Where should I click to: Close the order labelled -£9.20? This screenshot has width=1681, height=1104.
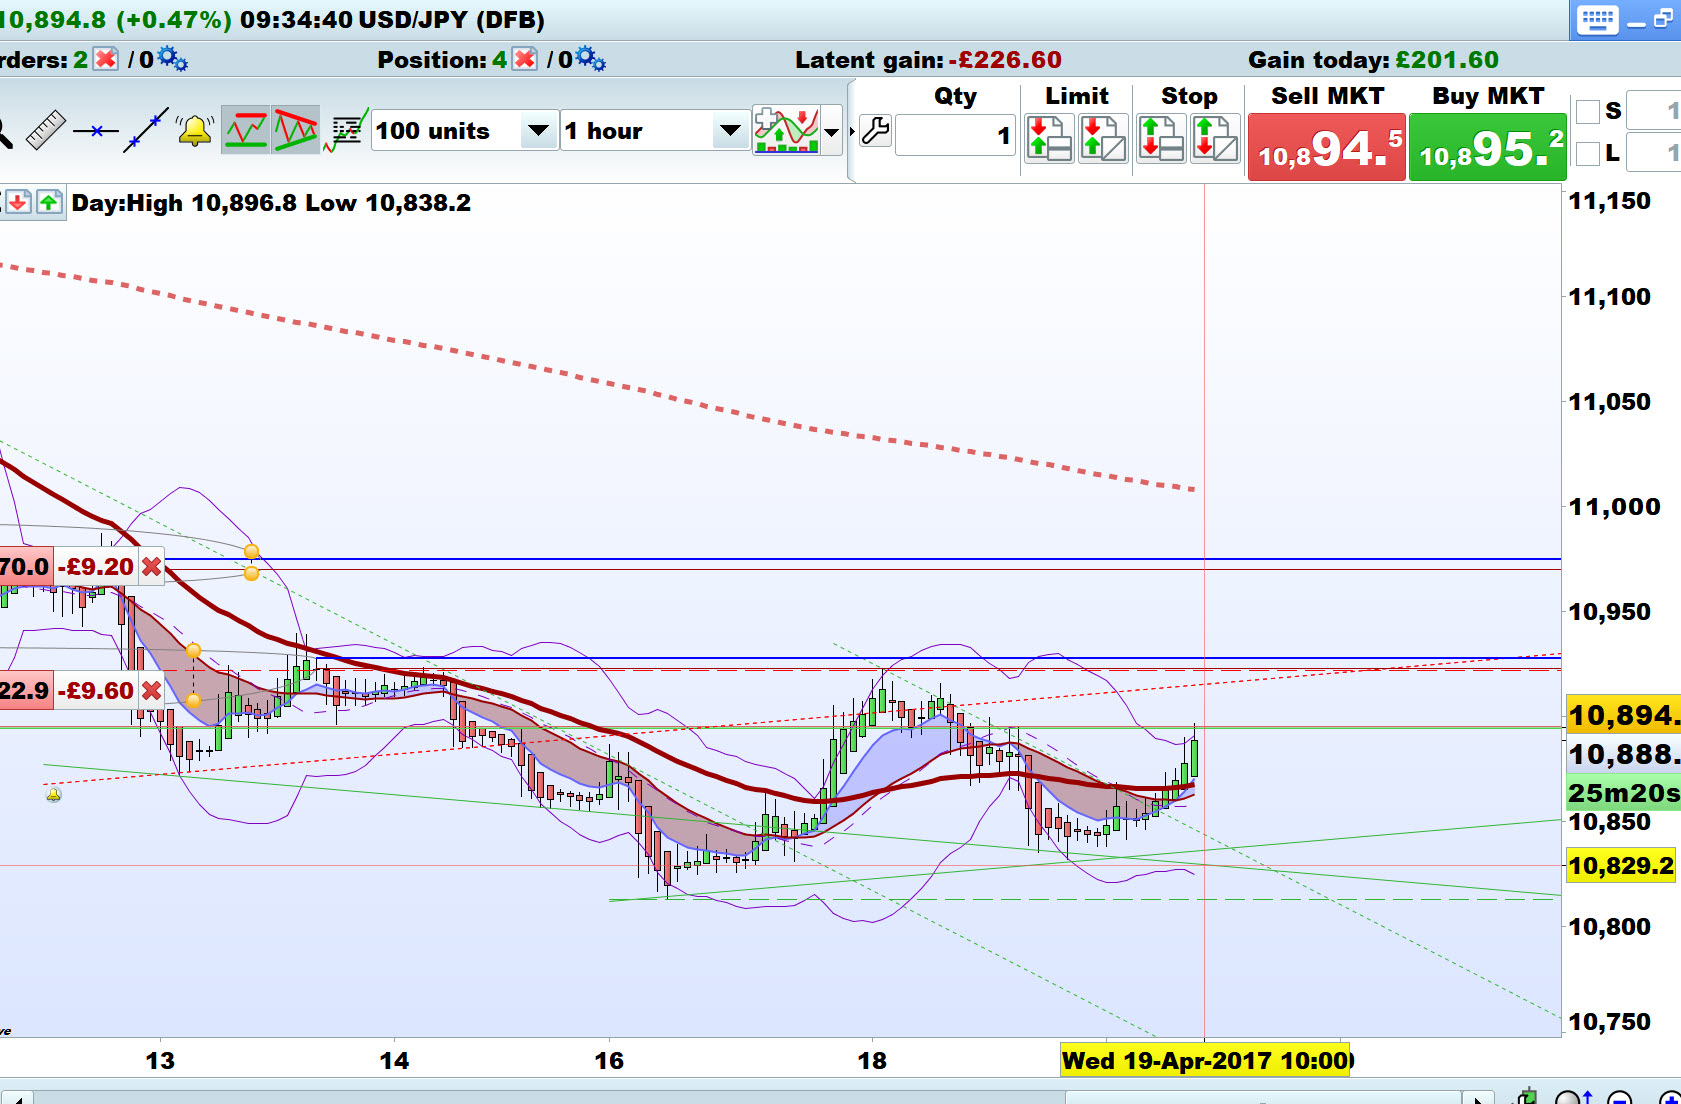(x=151, y=567)
